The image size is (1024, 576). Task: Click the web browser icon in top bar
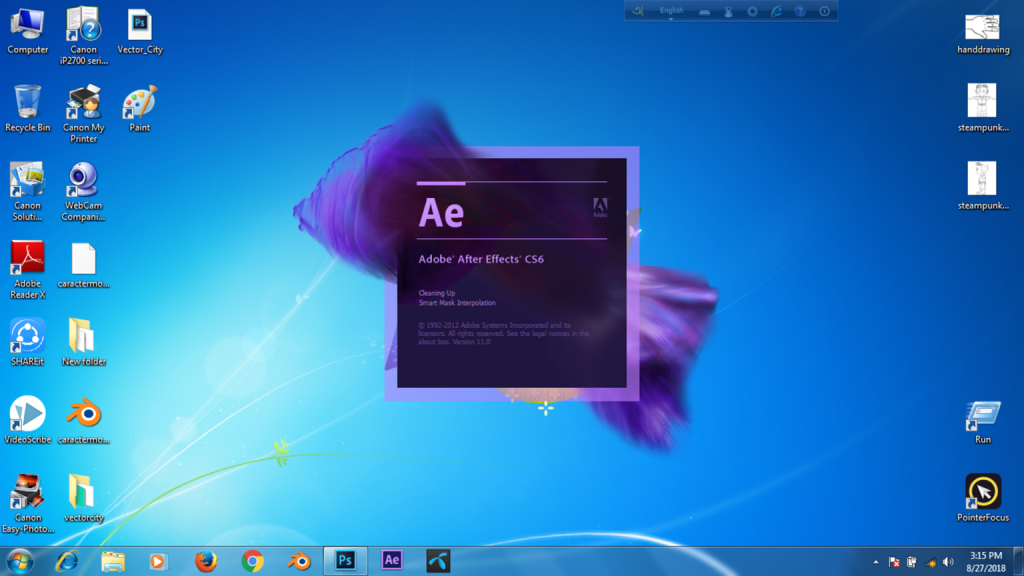(776, 11)
